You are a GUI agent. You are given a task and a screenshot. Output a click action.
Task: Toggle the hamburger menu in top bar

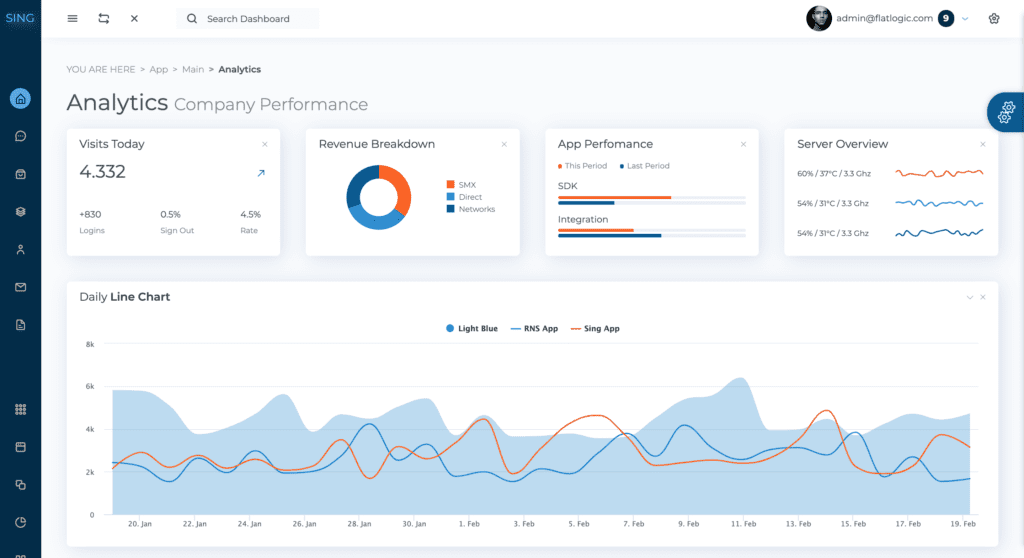pos(72,18)
